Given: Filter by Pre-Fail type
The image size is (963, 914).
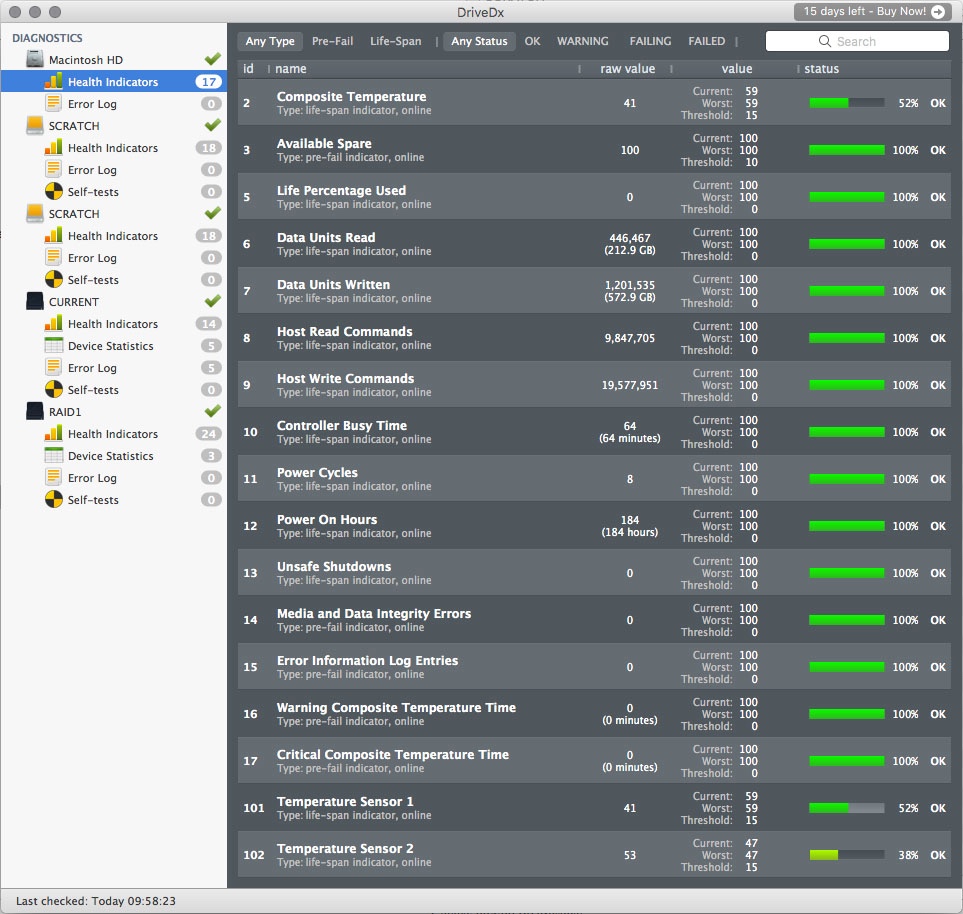Looking at the screenshot, I should [x=332, y=41].
